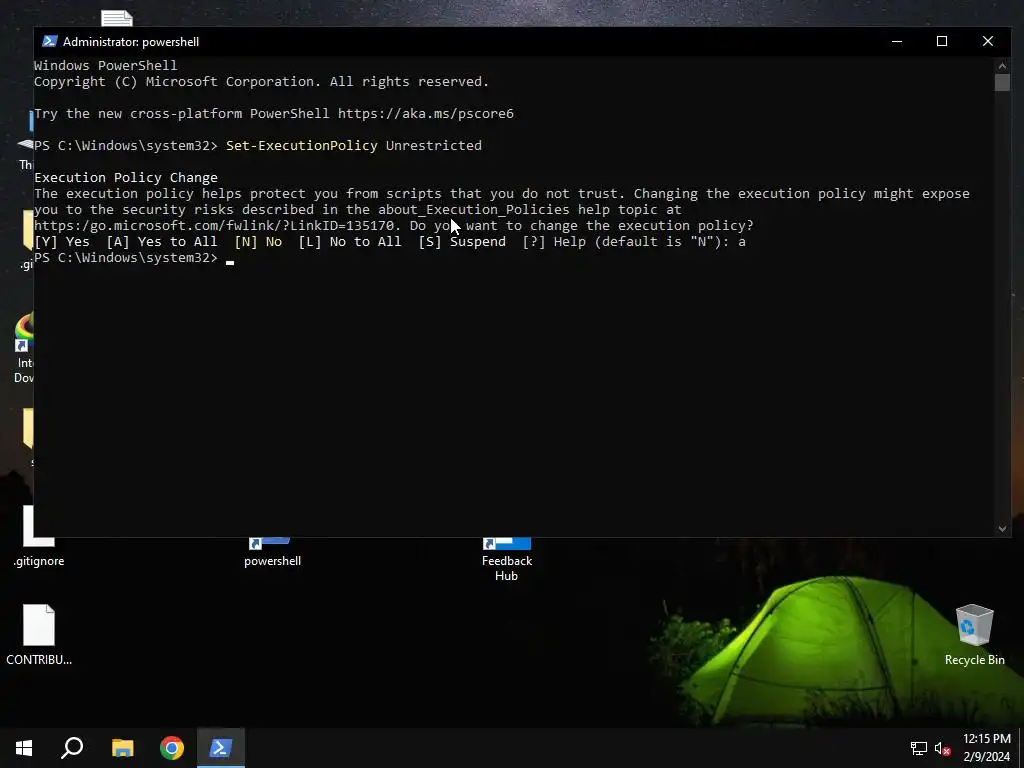The height and width of the screenshot is (768, 1024).
Task: Select the Feedback Hub desktop shortcut
Action: (506, 560)
